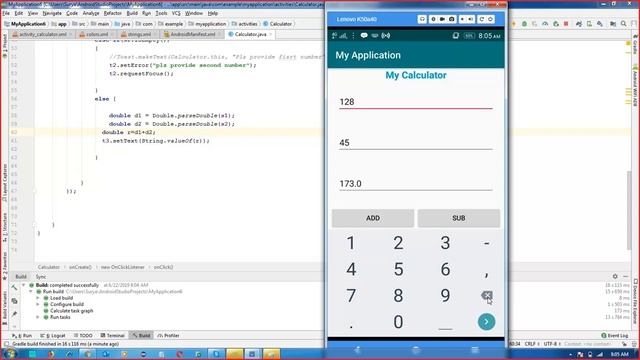This screenshot has width=640, height=360.
Task: Click the 'activities' breadcrumb folder
Action: (x=244, y=24)
